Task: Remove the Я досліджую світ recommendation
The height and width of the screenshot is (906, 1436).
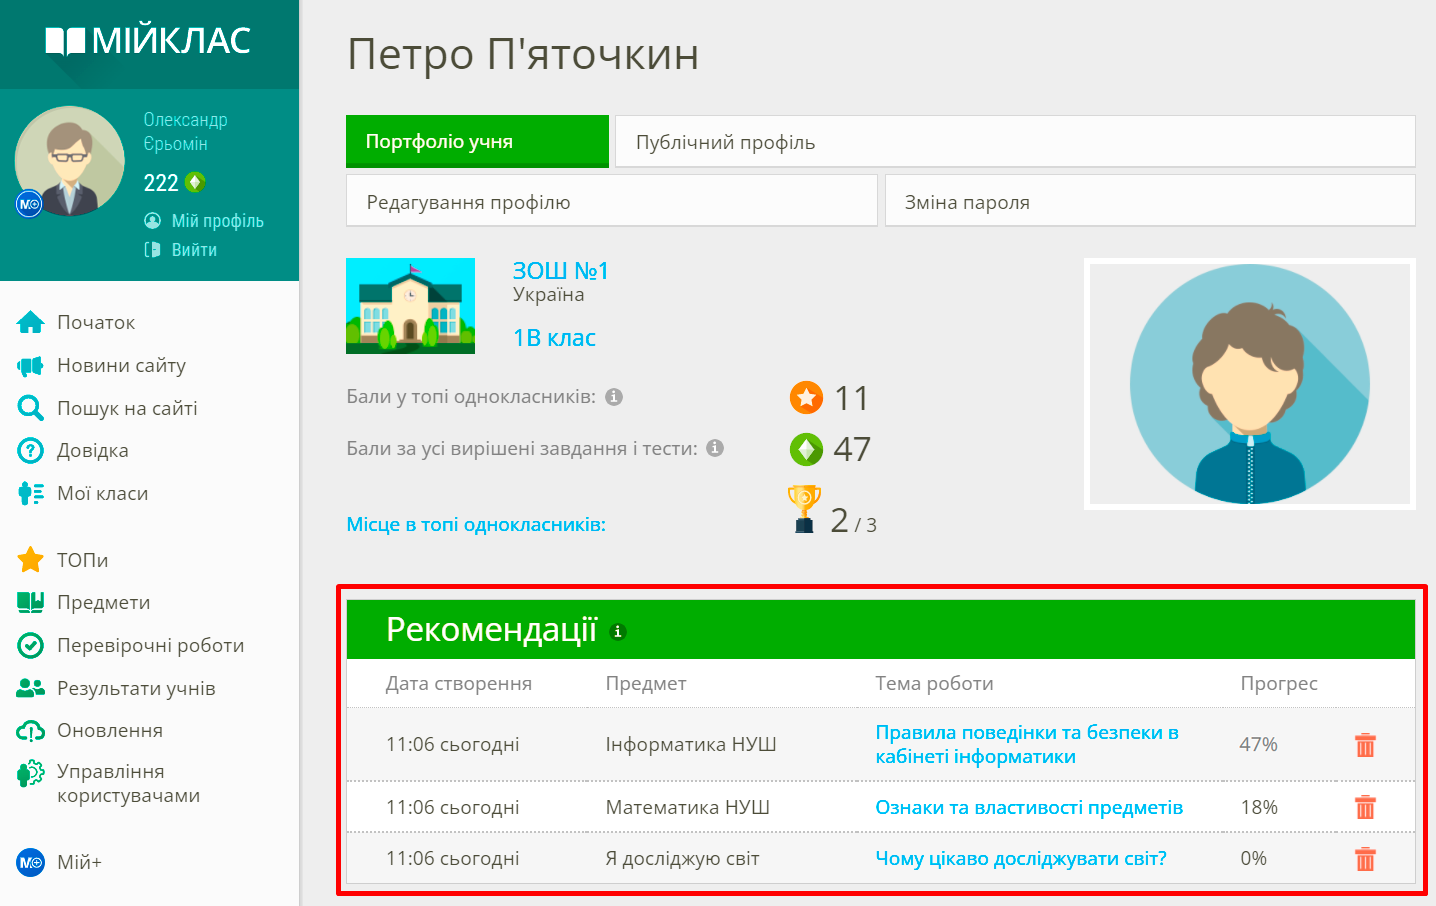Action: tap(1365, 859)
